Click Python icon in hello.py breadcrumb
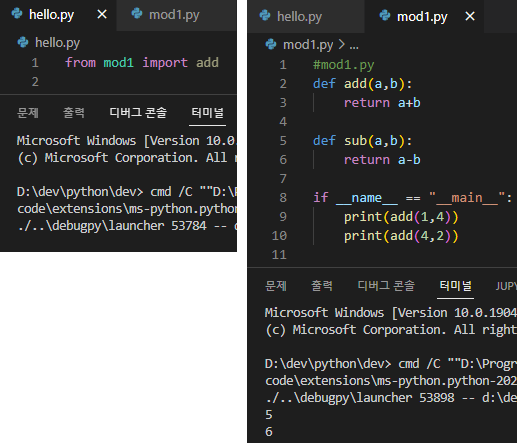Screen dimensions: 517x443 [23, 42]
